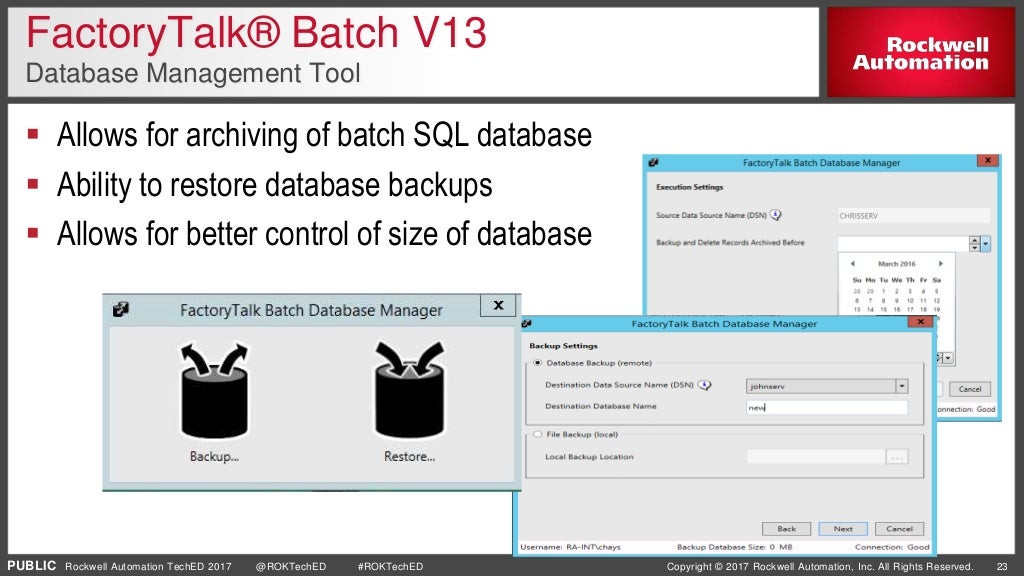Click Username: RA-INT\chays status text

(570, 547)
